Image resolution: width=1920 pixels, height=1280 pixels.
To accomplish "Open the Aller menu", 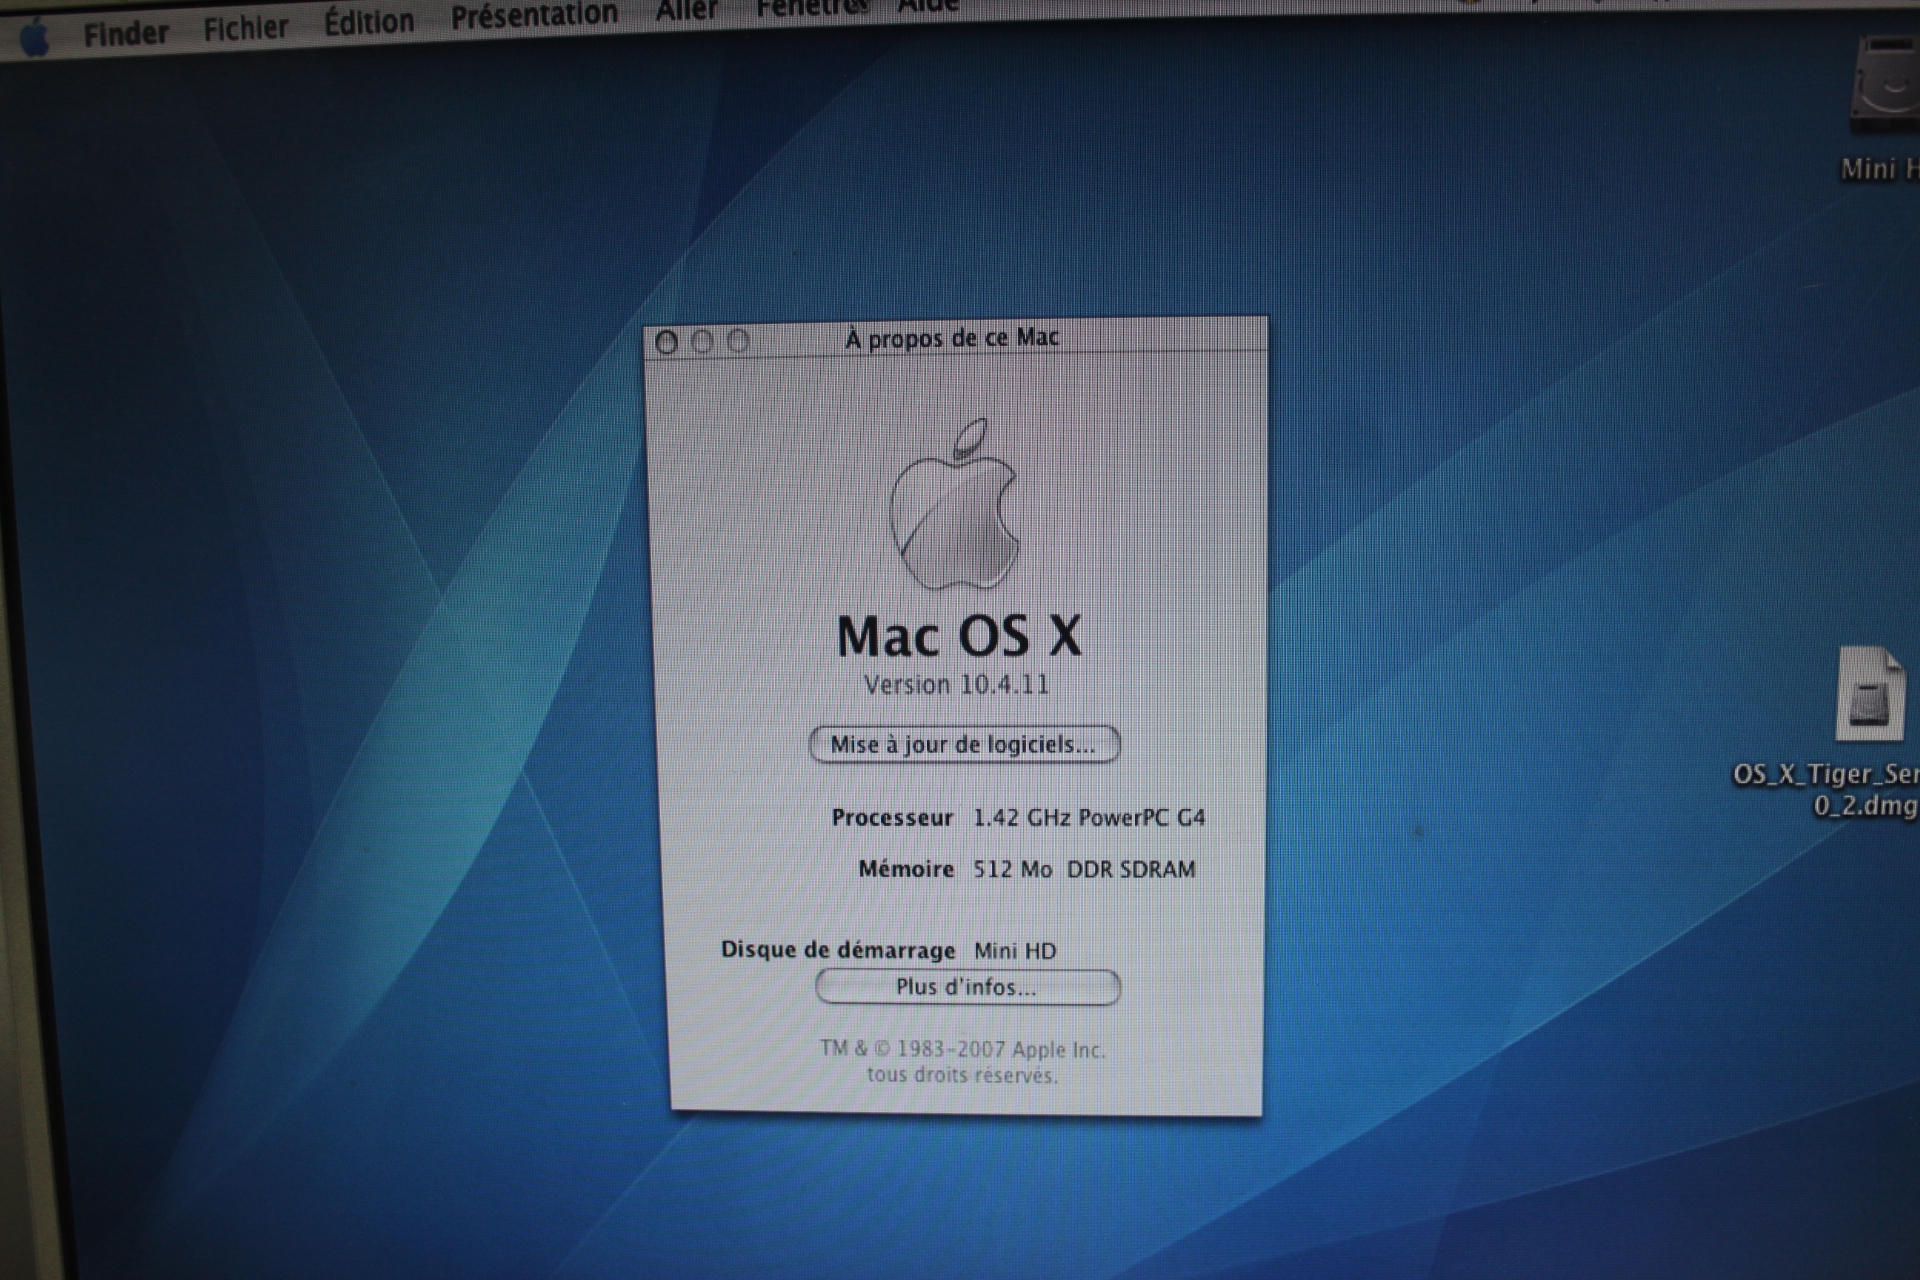I will 687,10.
